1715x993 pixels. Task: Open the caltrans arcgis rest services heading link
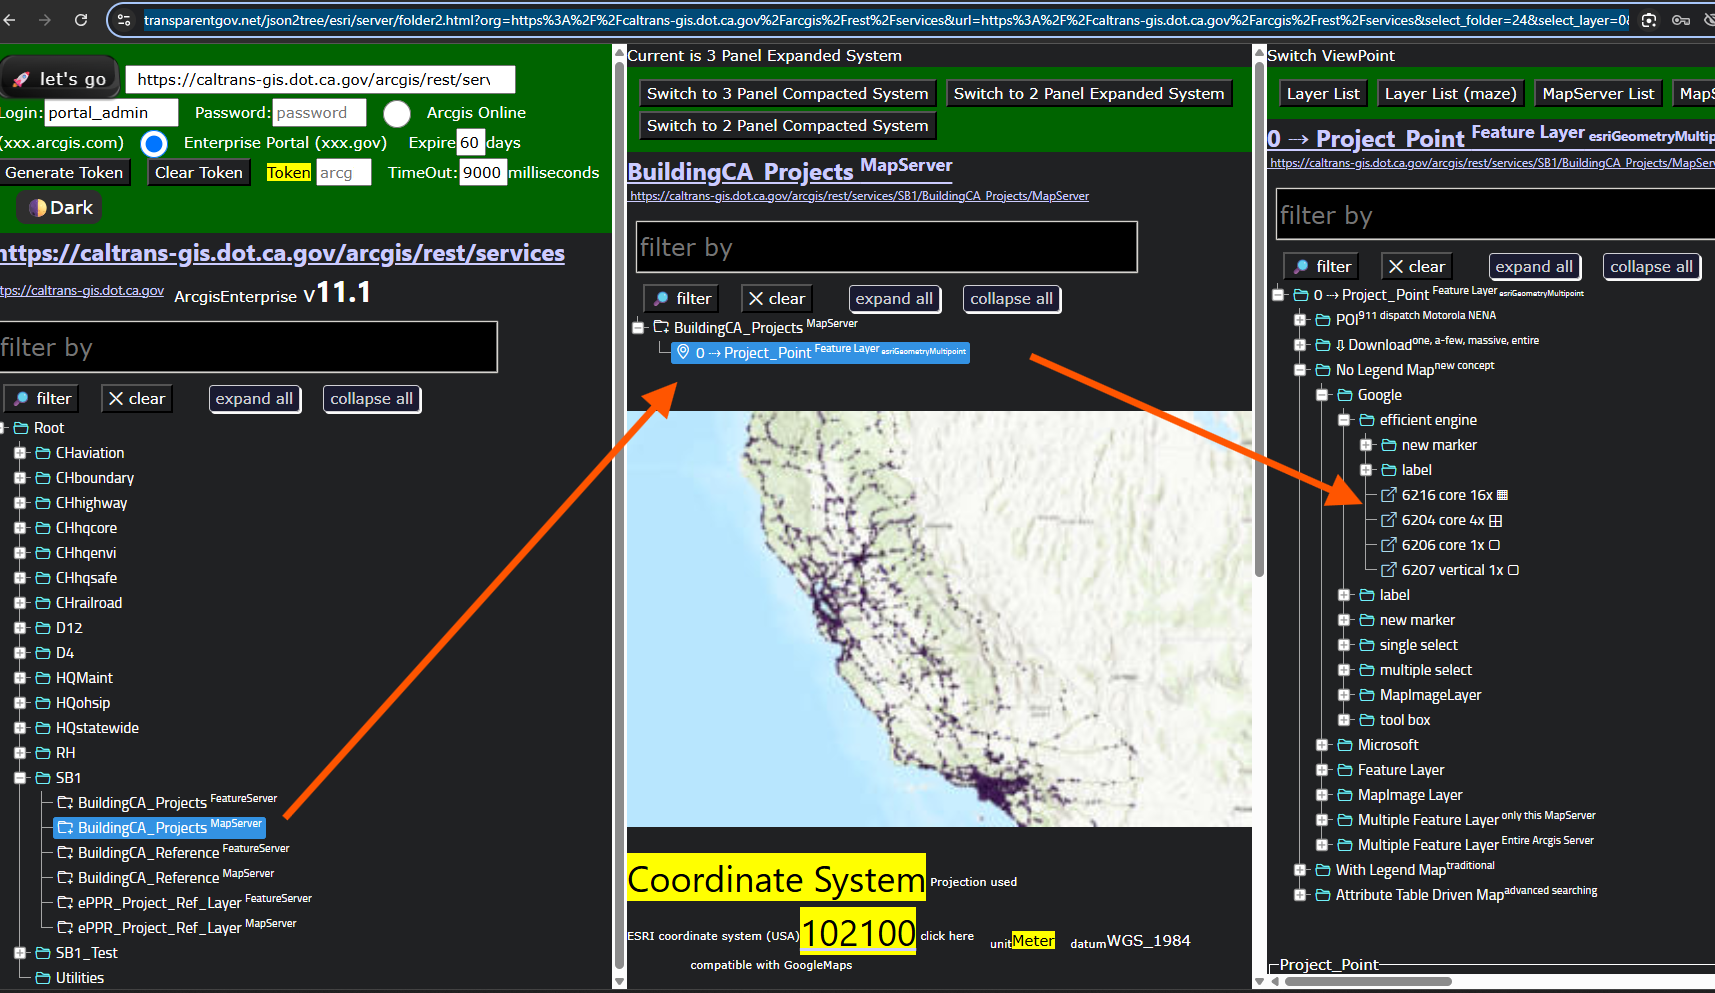[x=282, y=254]
